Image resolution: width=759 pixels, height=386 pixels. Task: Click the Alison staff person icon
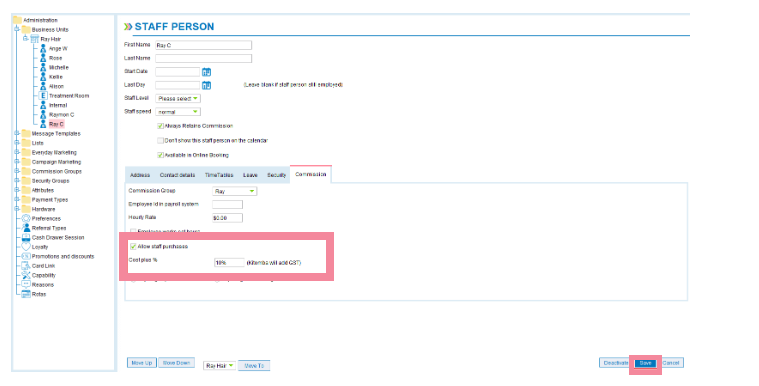(43, 86)
